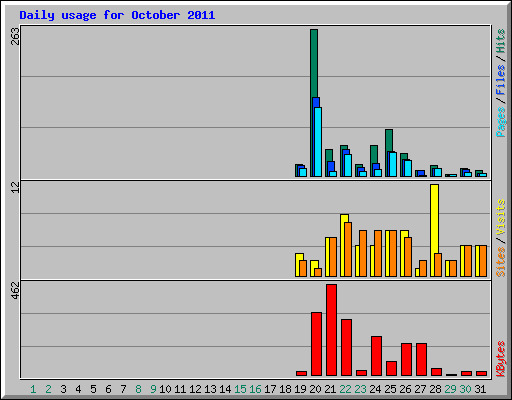Click day 5 on the x-axis
Viewport: 512px width, 400px height.
pyautogui.click(x=93, y=389)
